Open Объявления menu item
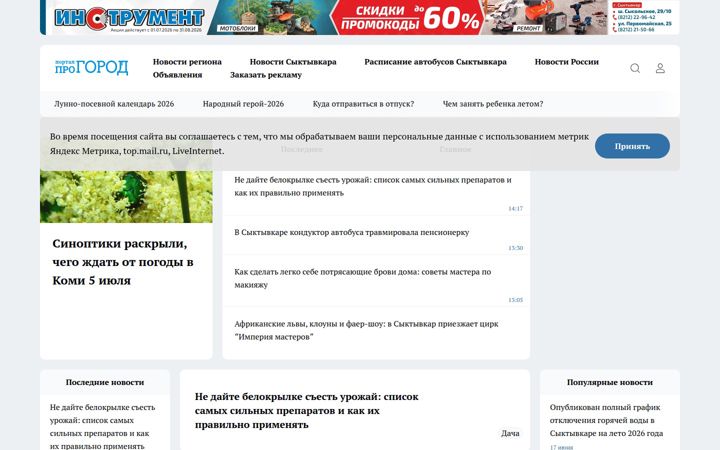Image resolution: width=720 pixels, height=450 pixels. (x=177, y=74)
